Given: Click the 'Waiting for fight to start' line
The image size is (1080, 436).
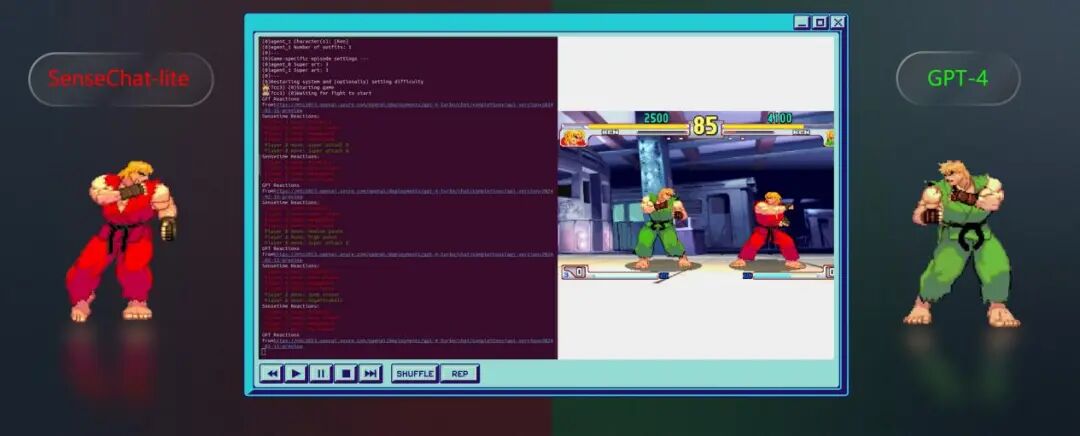Looking at the screenshot, I should point(317,93).
